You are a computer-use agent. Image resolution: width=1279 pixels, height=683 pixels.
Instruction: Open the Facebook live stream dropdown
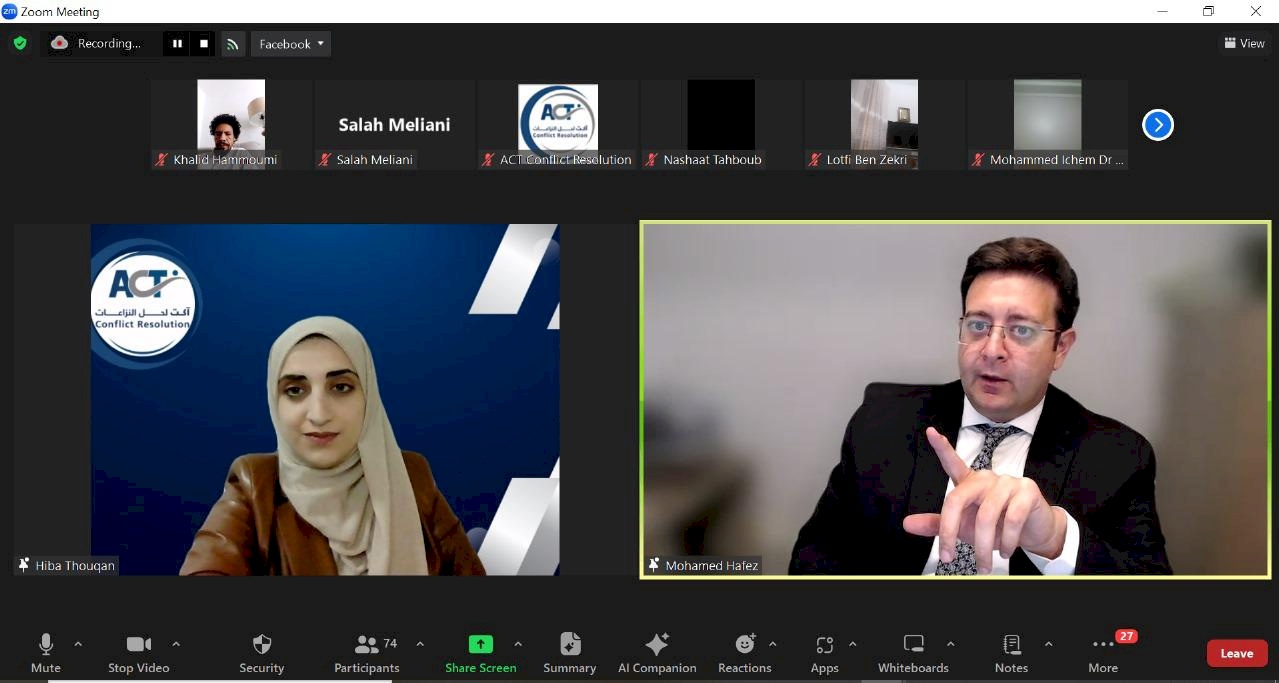pos(291,44)
